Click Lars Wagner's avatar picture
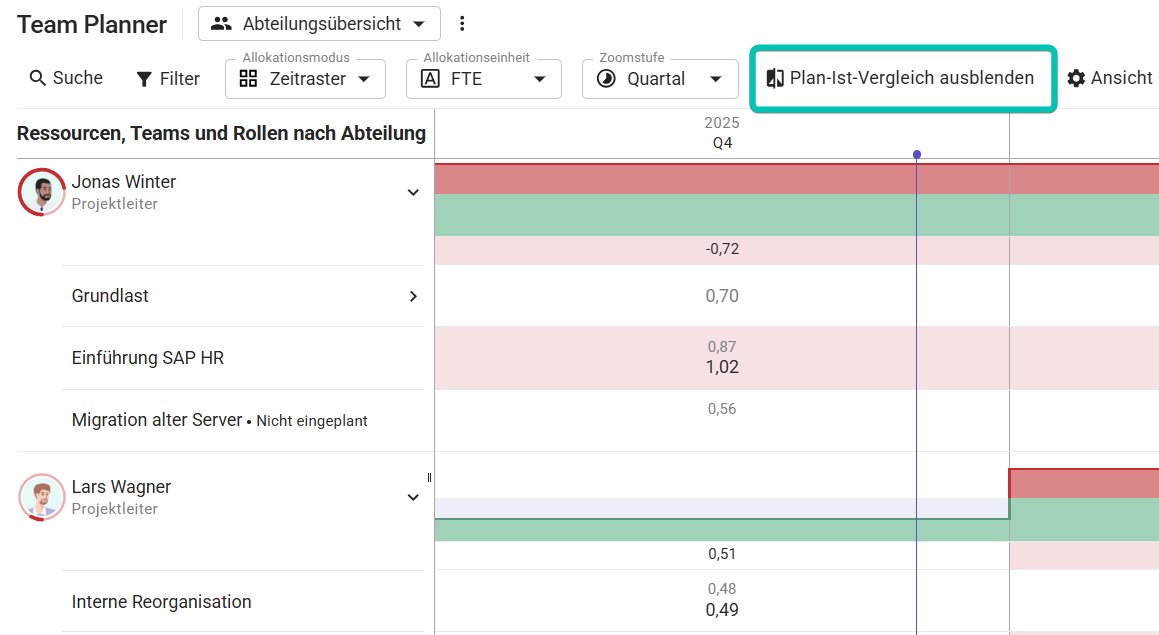 [x=42, y=497]
